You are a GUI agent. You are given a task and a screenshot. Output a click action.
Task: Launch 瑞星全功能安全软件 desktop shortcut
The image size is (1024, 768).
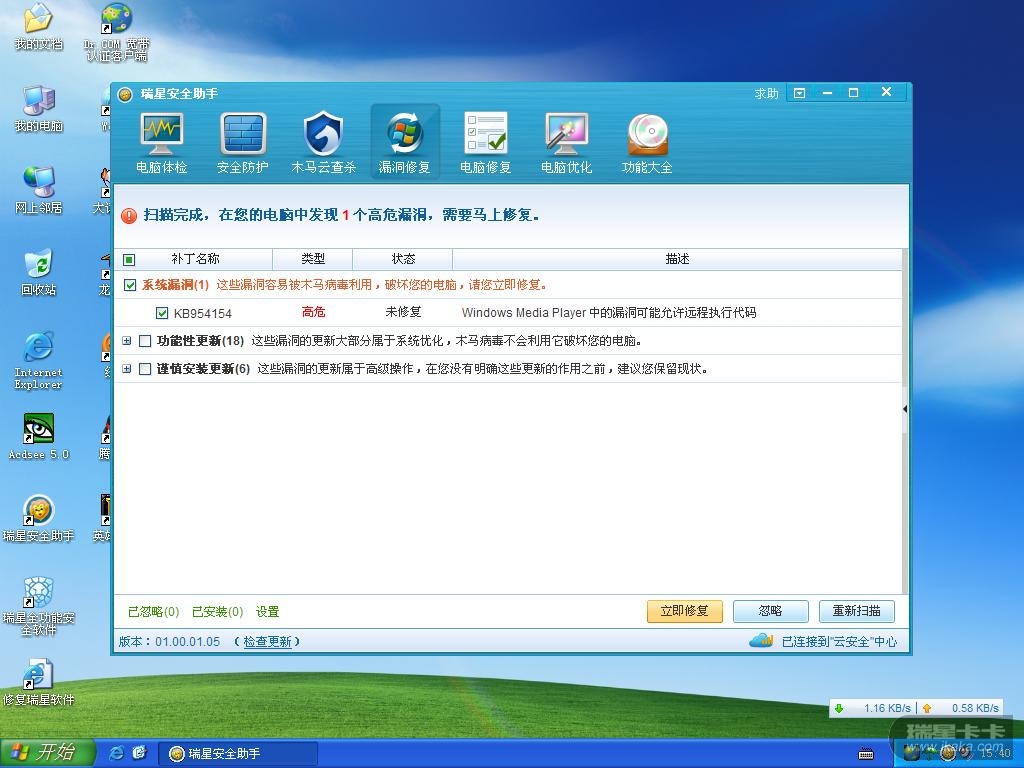pyautogui.click(x=39, y=606)
